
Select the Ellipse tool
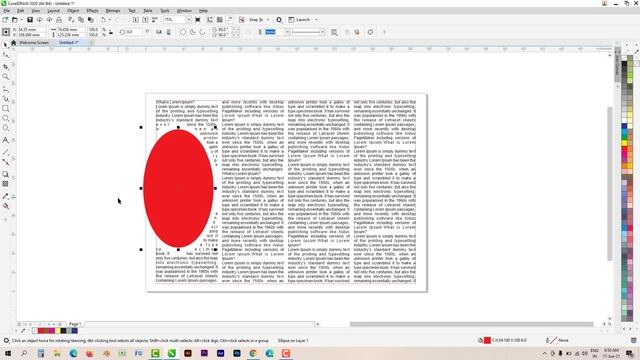pos(6,118)
